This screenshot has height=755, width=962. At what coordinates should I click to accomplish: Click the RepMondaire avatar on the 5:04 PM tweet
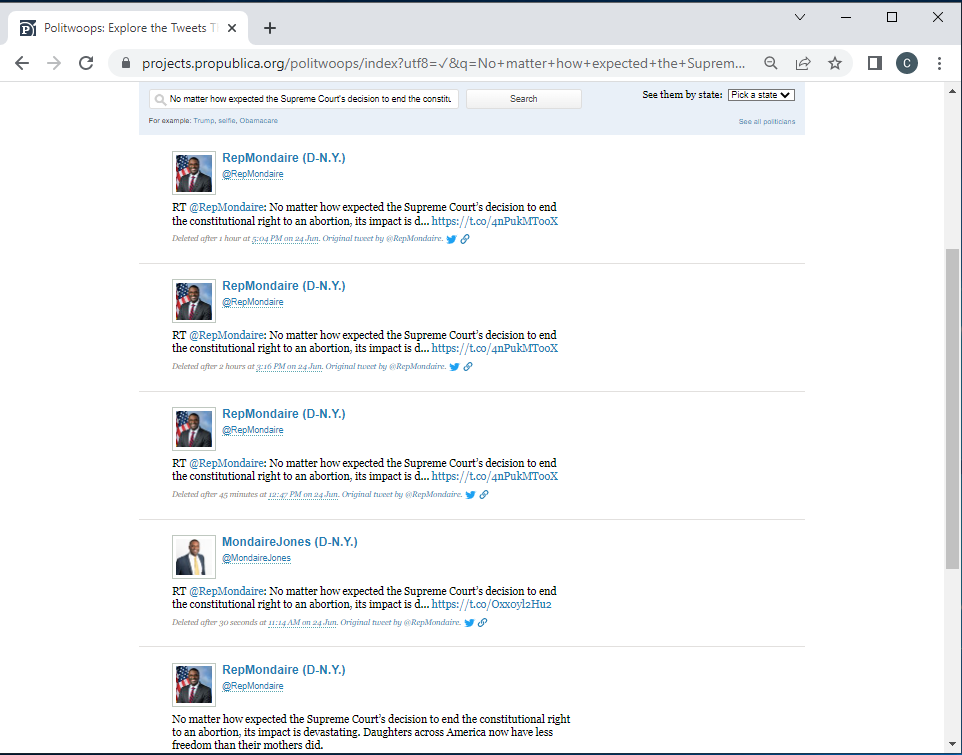[x=194, y=173]
